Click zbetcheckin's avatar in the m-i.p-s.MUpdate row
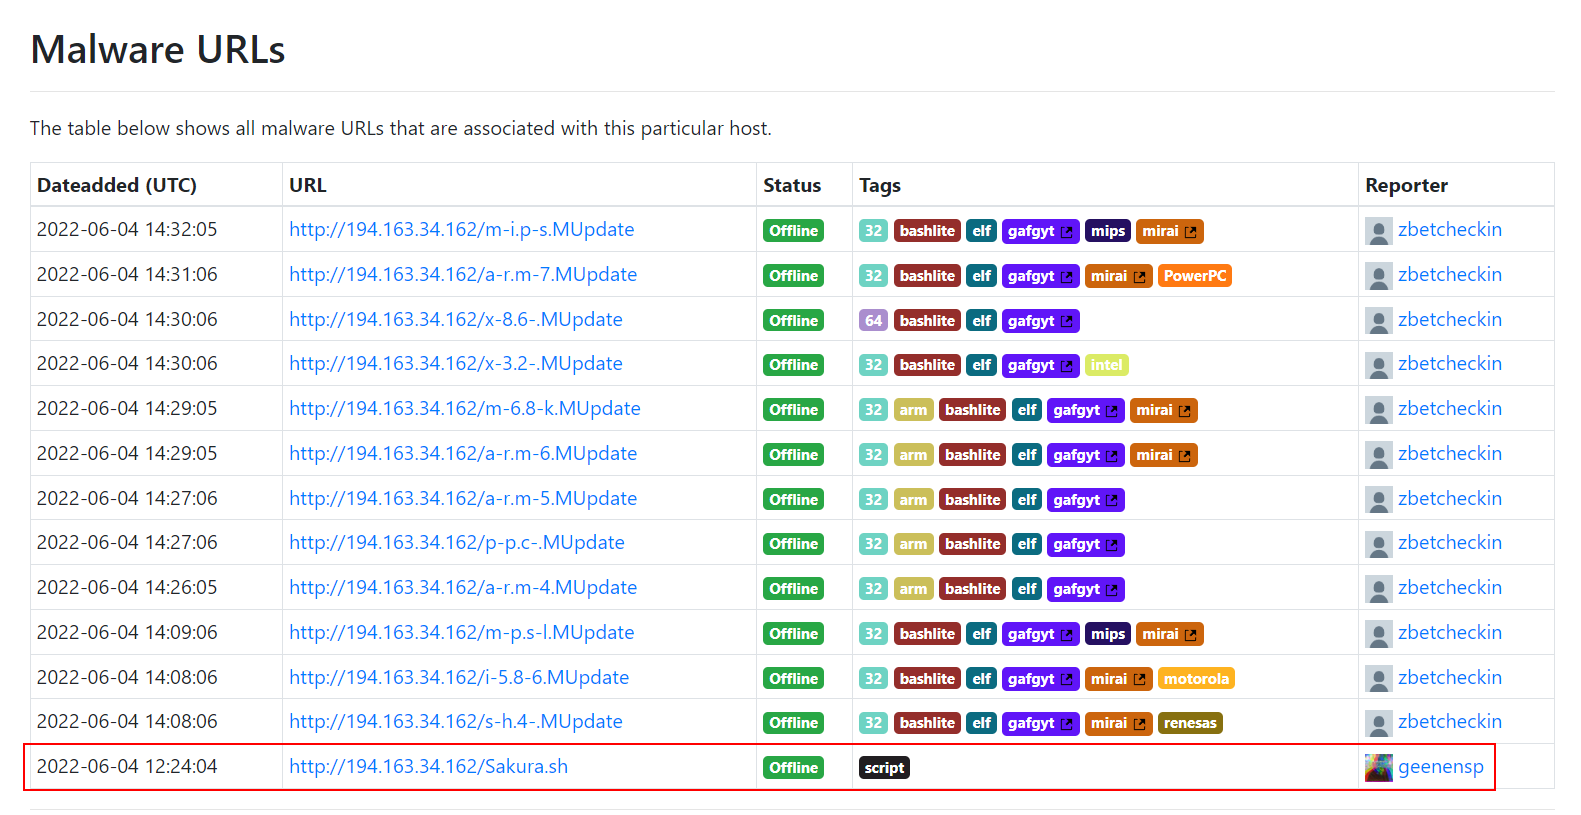The image size is (1581, 815). [1379, 231]
